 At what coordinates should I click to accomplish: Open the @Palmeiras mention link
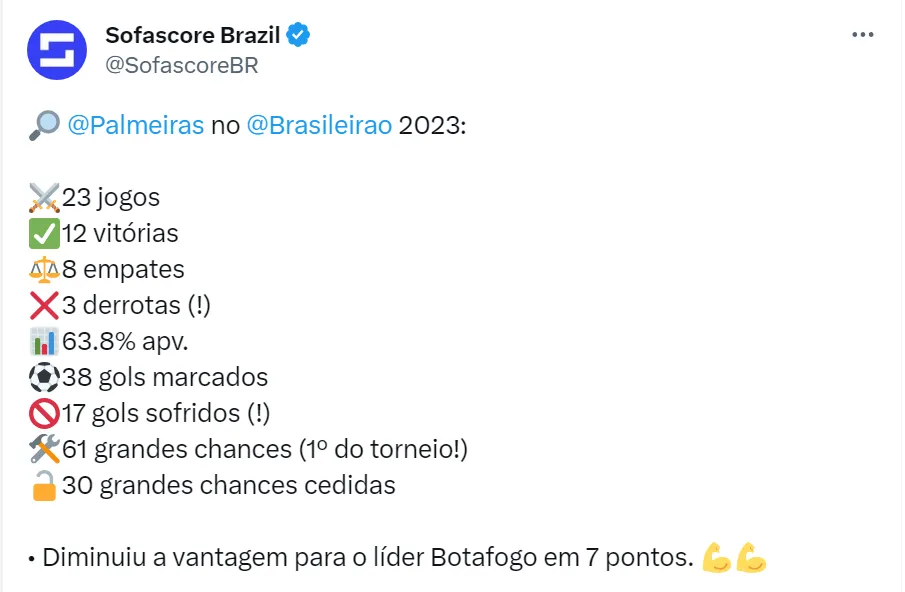pyautogui.click(x=136, y=126)
